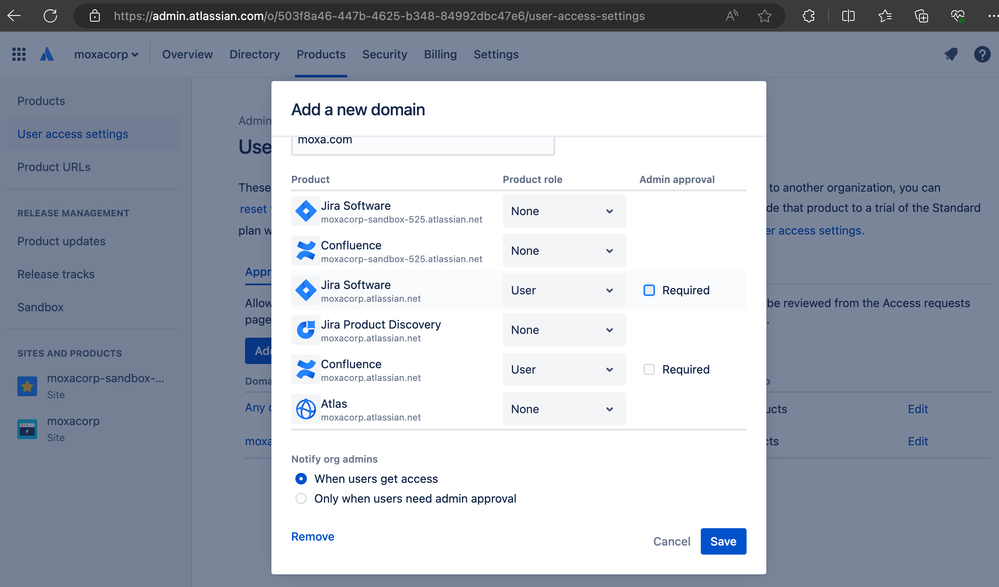The height and width of the screenshot is (587, 999).
Task: Open Atlassian app switcher grid icon
Action: point(19,54)
